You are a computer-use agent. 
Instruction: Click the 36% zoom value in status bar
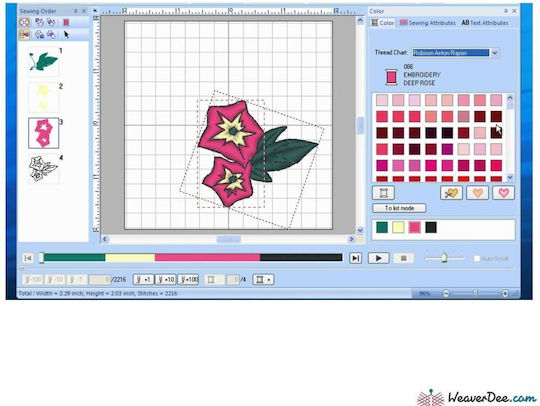pyautogui.click(x=425, y=294)
